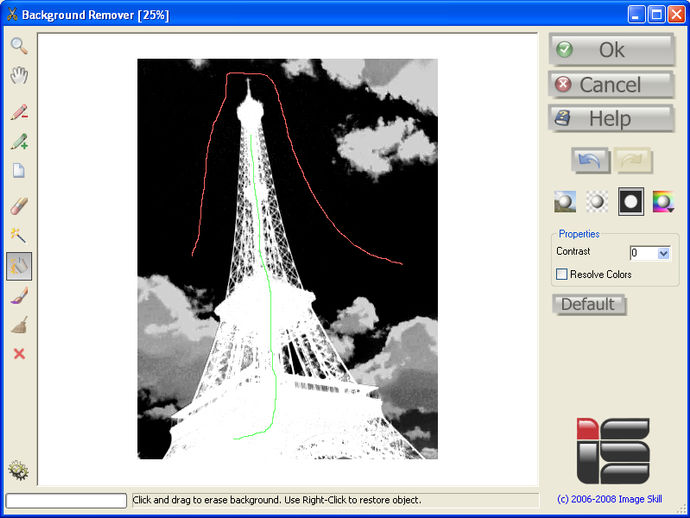Select the red background marker pencil
The width and height of the screenshot is (690, 518).
tap(19, 112)
